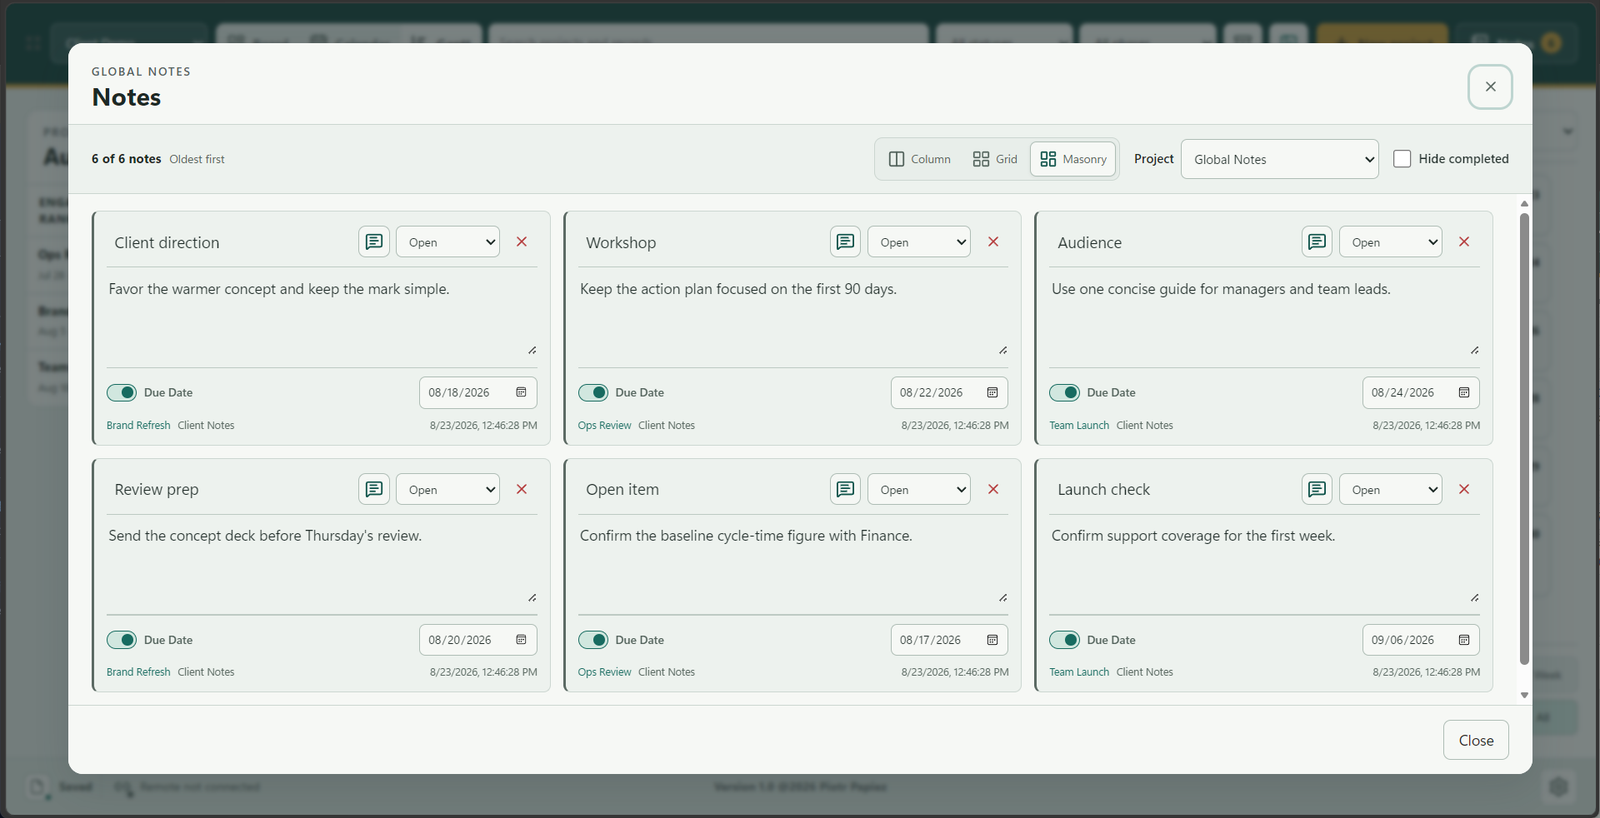Delete the Workshop note
The image size is (1600, 818).
point(993,242)
